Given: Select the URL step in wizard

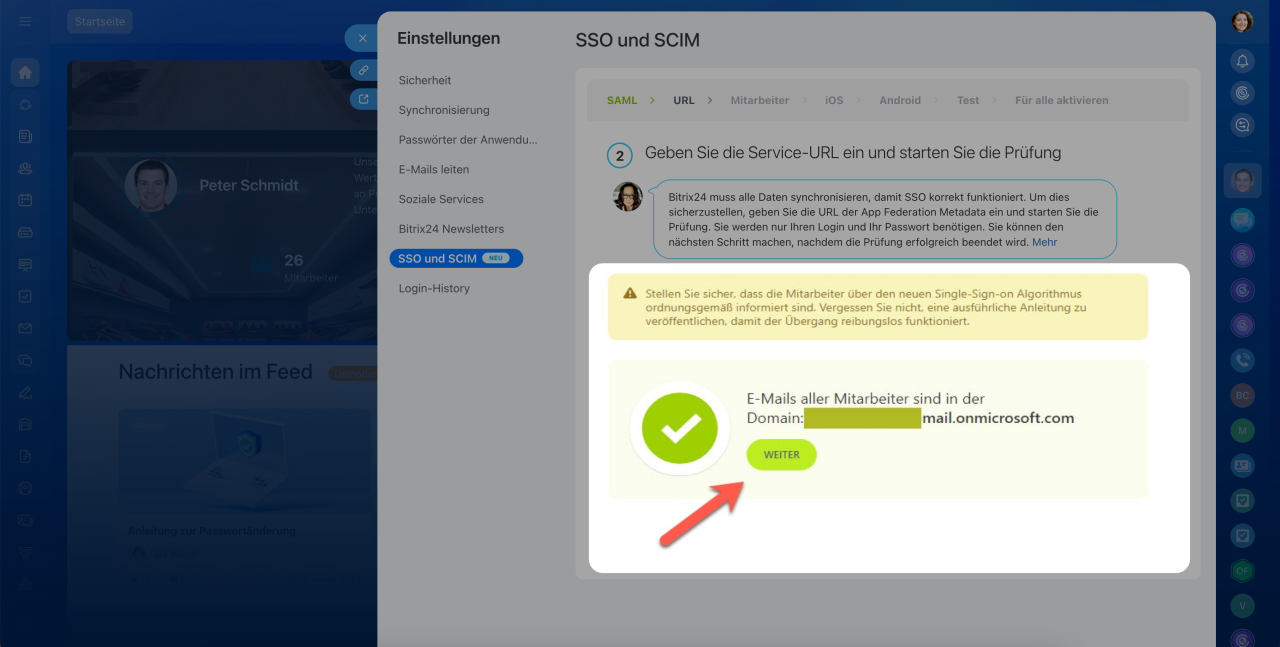Looking at the screenshot, I should click(x=684, y=100).
